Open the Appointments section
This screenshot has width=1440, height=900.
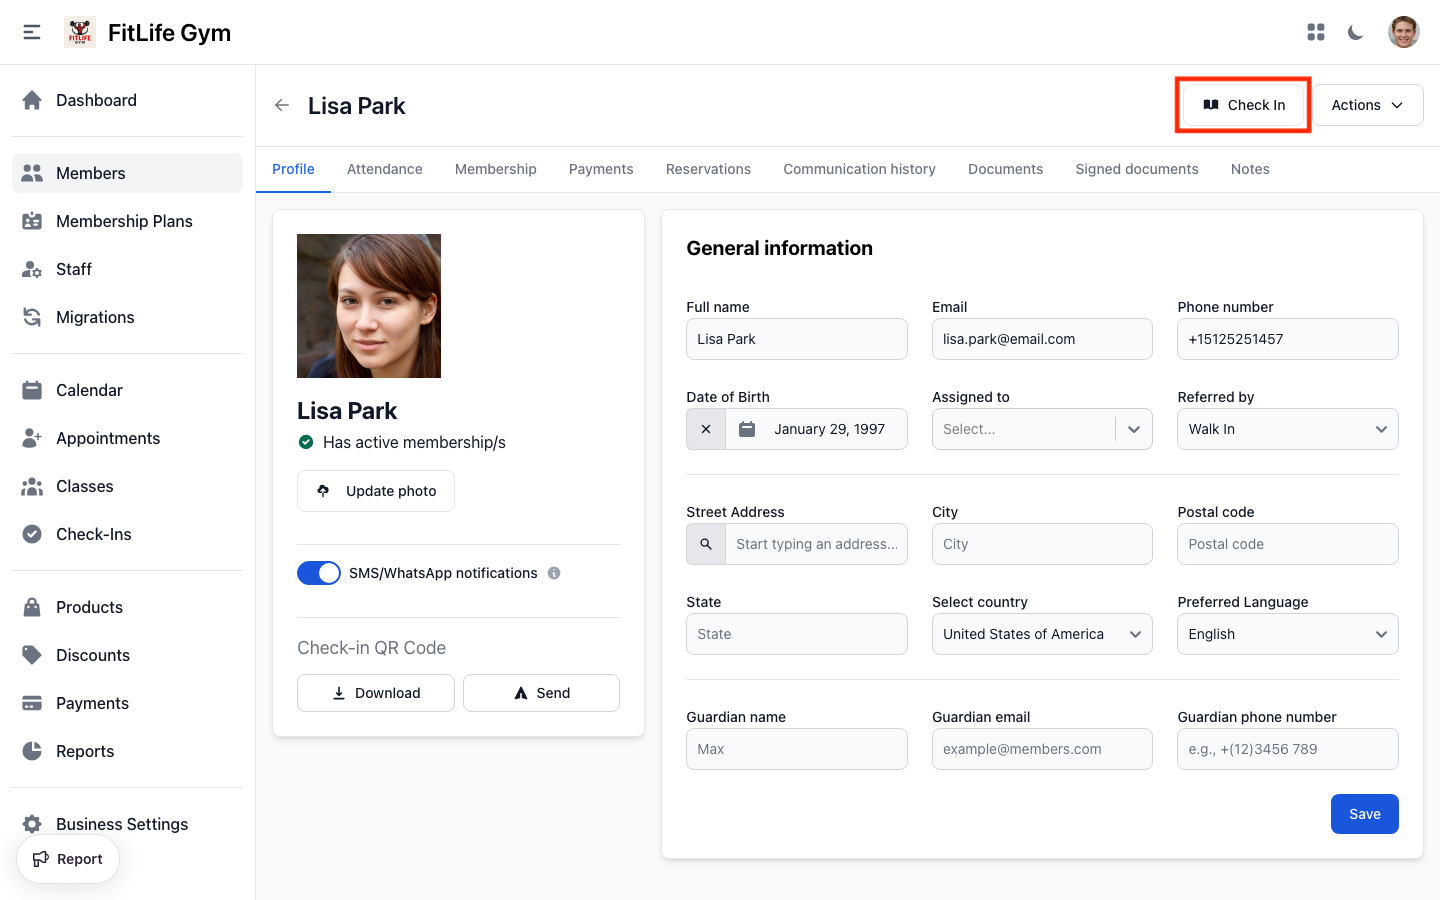click(x=107, y=438)
